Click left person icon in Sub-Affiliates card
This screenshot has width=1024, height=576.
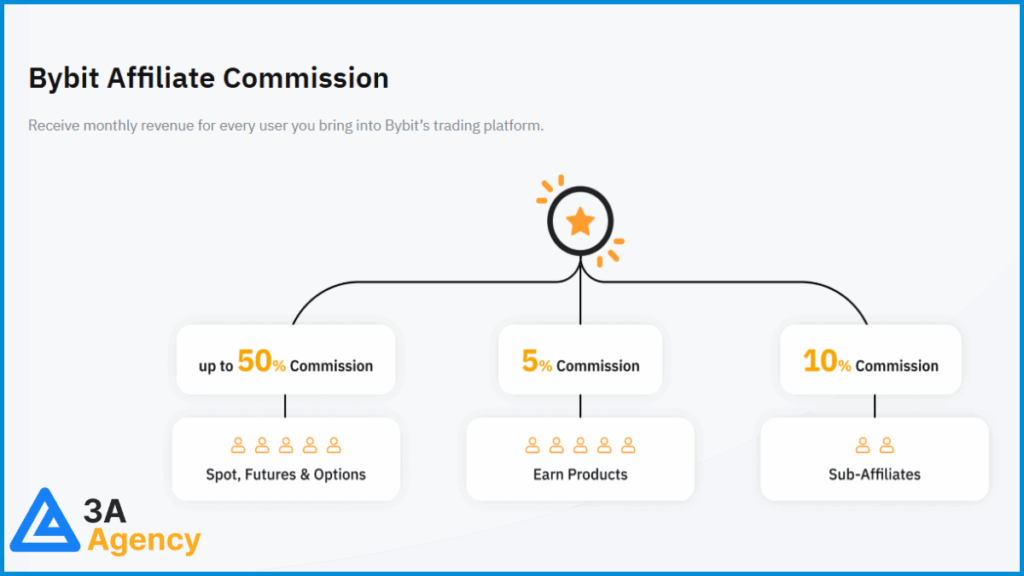pyautogui.click(x=863, y=445)
